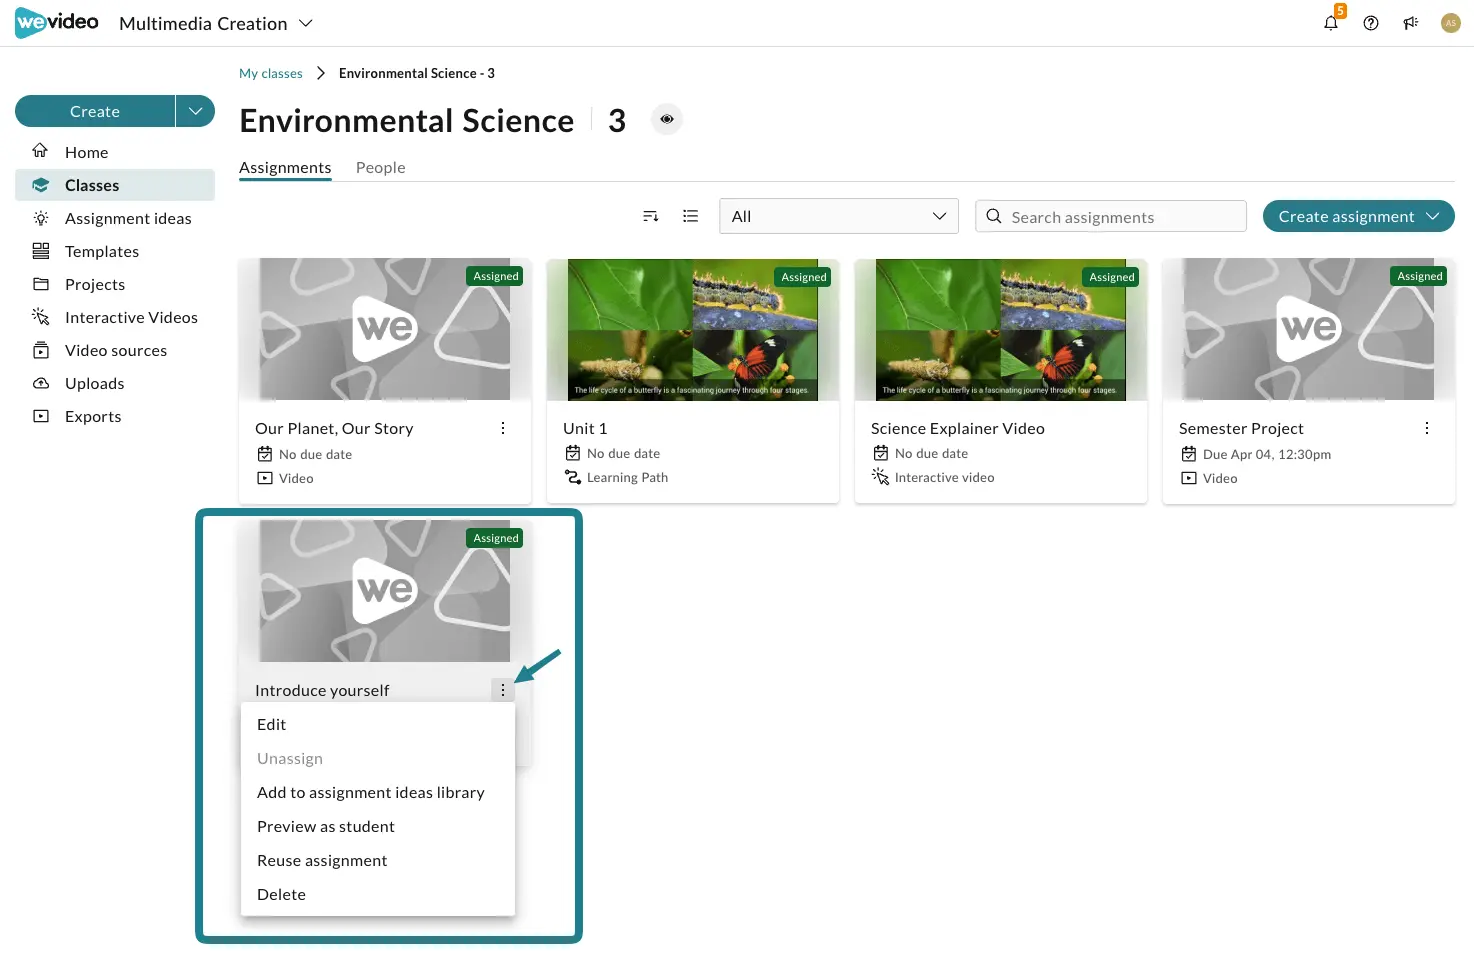This screenshot has width=1474, height=959.
Task: Switch to list view icon
Action: point(690,216)
